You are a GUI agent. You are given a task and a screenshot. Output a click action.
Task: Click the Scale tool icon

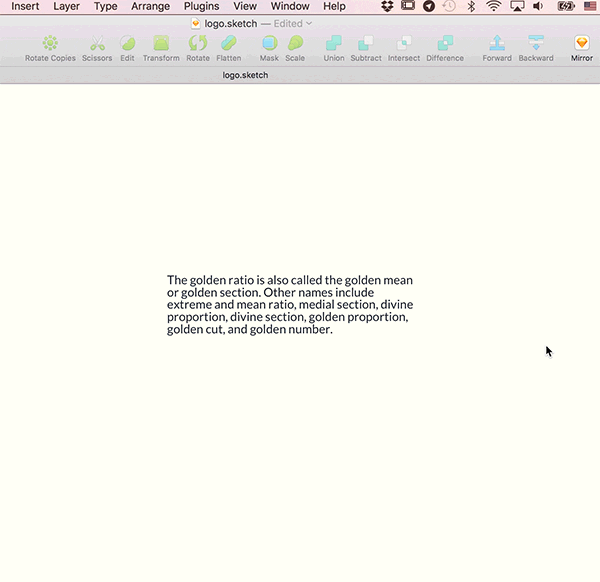click(x=295, y=43)
